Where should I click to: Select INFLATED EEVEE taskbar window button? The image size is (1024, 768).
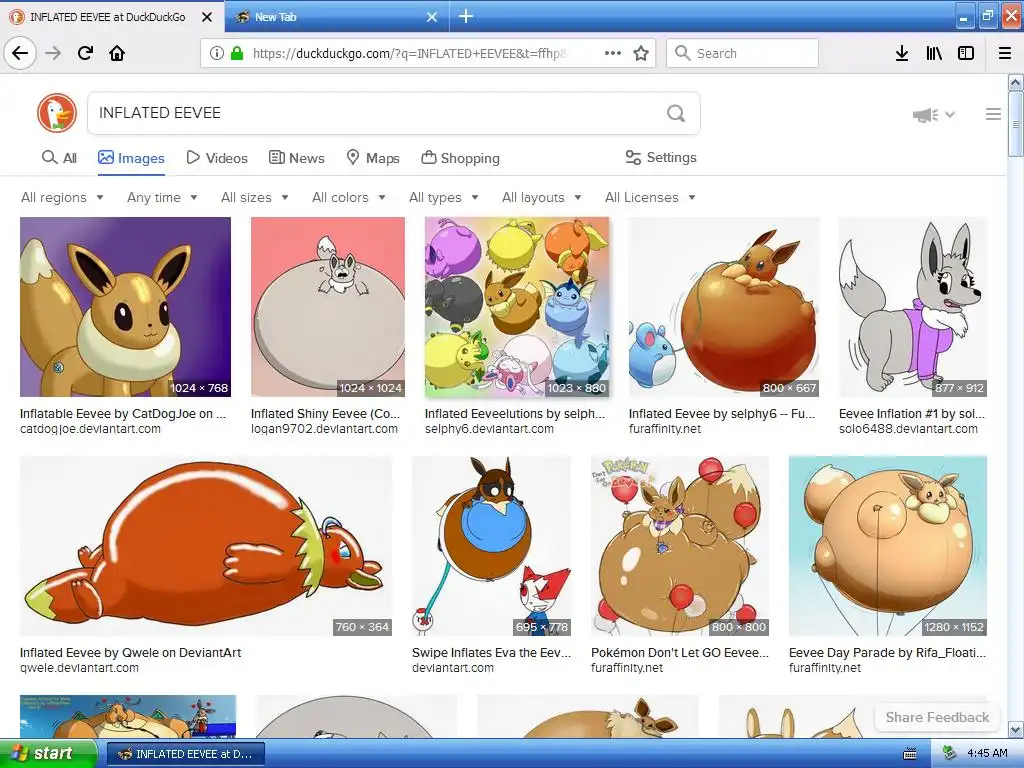click(x=185, y=754)
